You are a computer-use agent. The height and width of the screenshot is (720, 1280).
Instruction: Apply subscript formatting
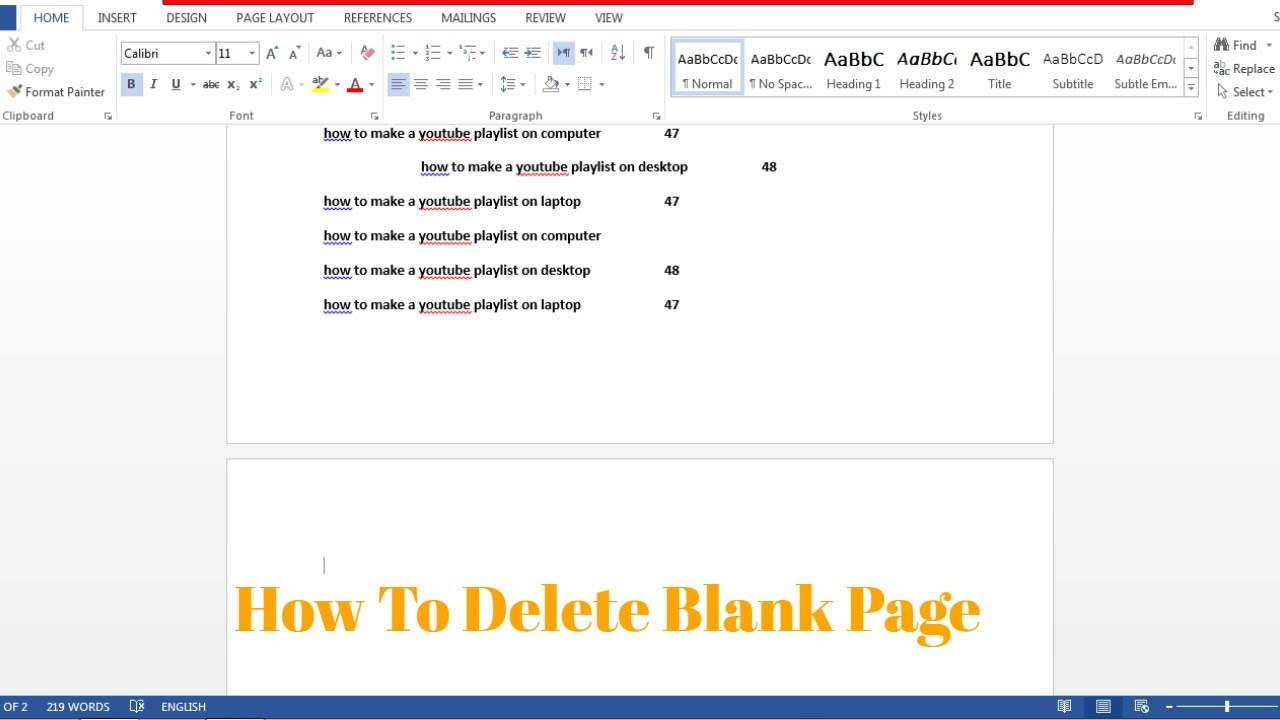[233, 85]
